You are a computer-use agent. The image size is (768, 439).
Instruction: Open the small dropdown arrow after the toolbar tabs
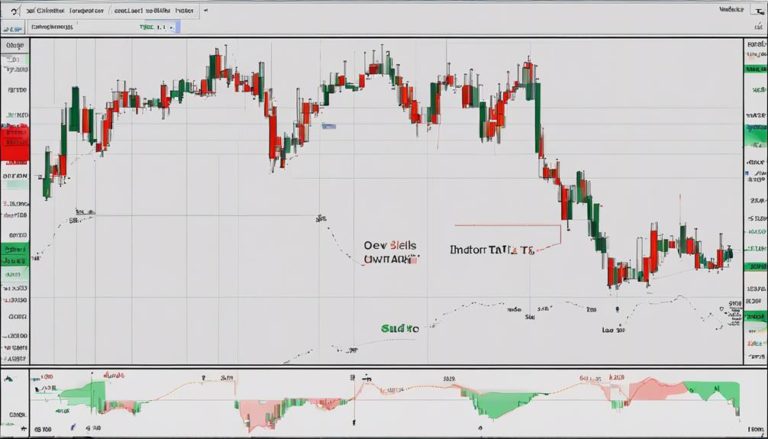tap(205, 10)
